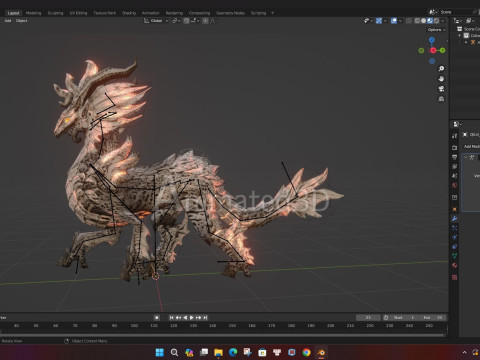The width and height of the screenshot is (480, 360).
Task: Open the Output properties tab icon
Action: (454, 157)
